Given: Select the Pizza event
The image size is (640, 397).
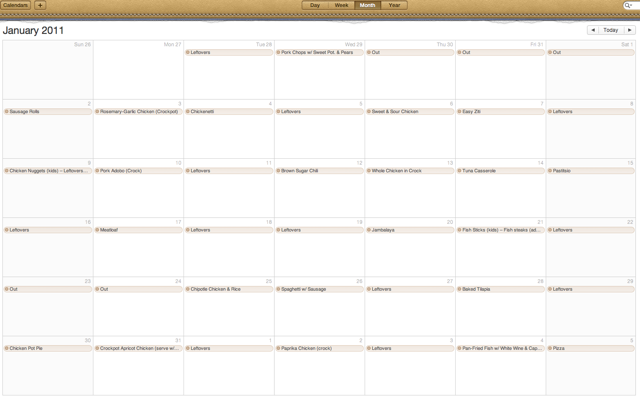Looking at the screenshot, I should coord(591,348).
